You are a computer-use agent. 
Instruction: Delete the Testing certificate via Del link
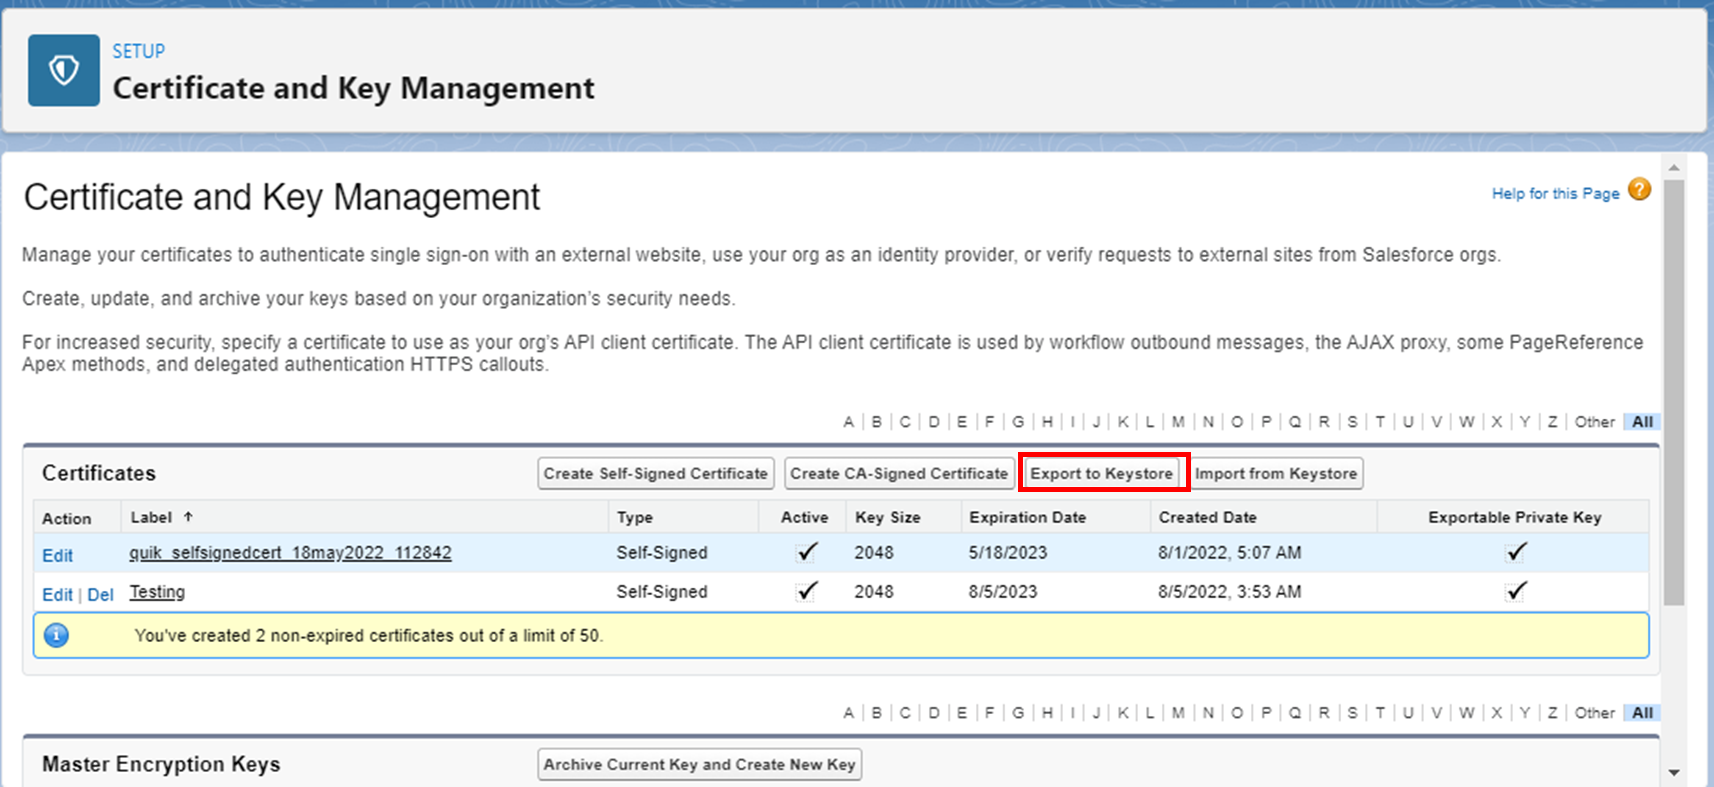point(100,594)
